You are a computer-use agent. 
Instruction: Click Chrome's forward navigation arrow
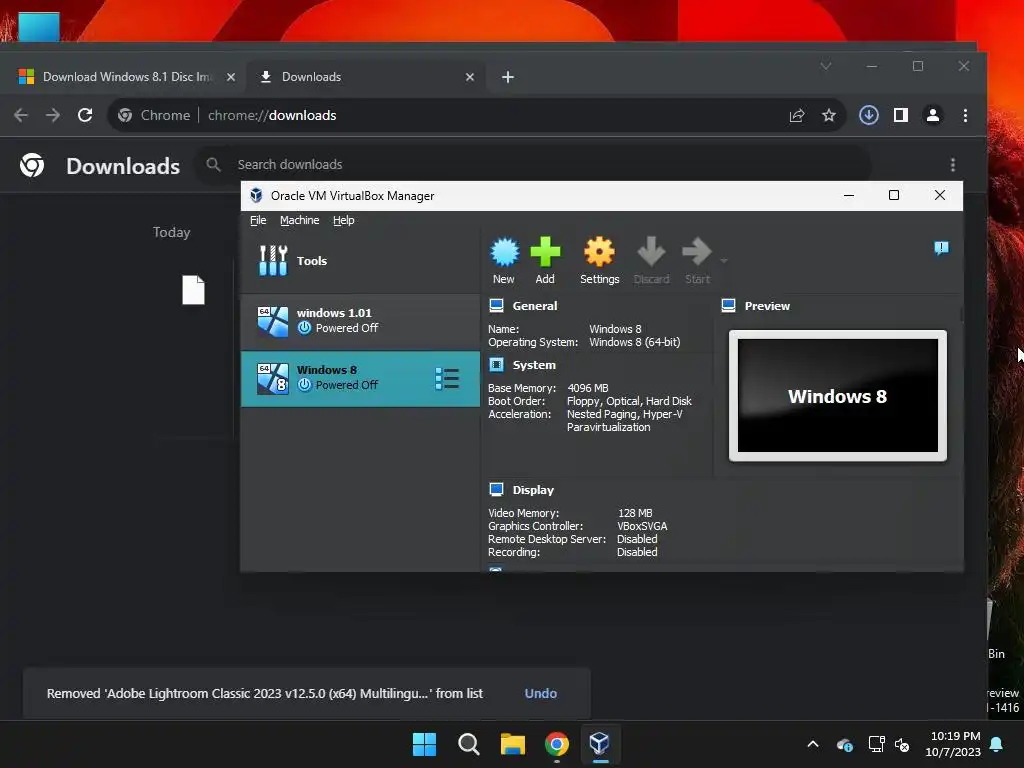pos(53,116)
